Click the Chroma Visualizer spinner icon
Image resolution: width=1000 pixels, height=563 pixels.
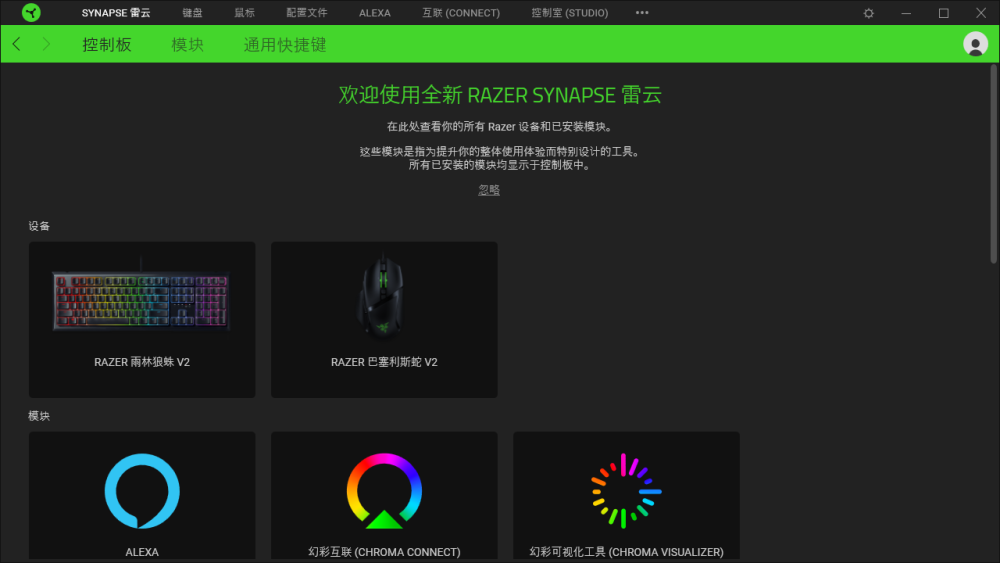click(626, 490)
